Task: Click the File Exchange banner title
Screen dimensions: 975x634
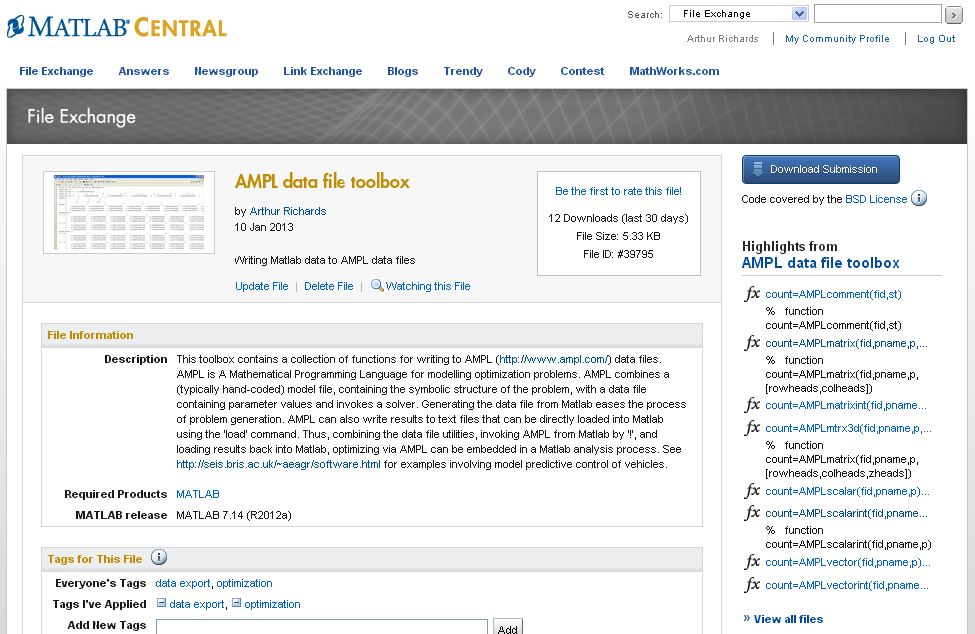Action: (81, 117)
